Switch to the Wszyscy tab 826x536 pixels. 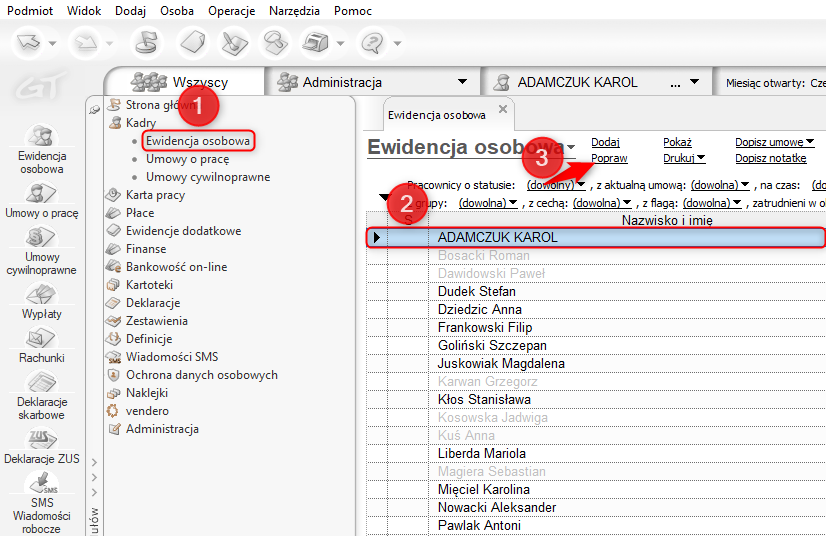(184, 82)
